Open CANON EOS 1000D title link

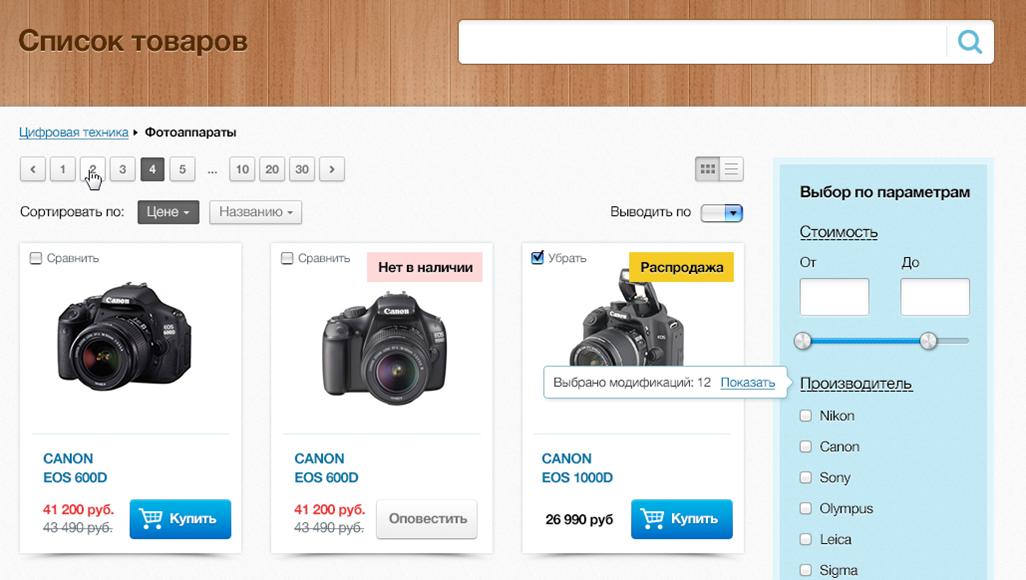pyautogui.click(x=577, y=468)
